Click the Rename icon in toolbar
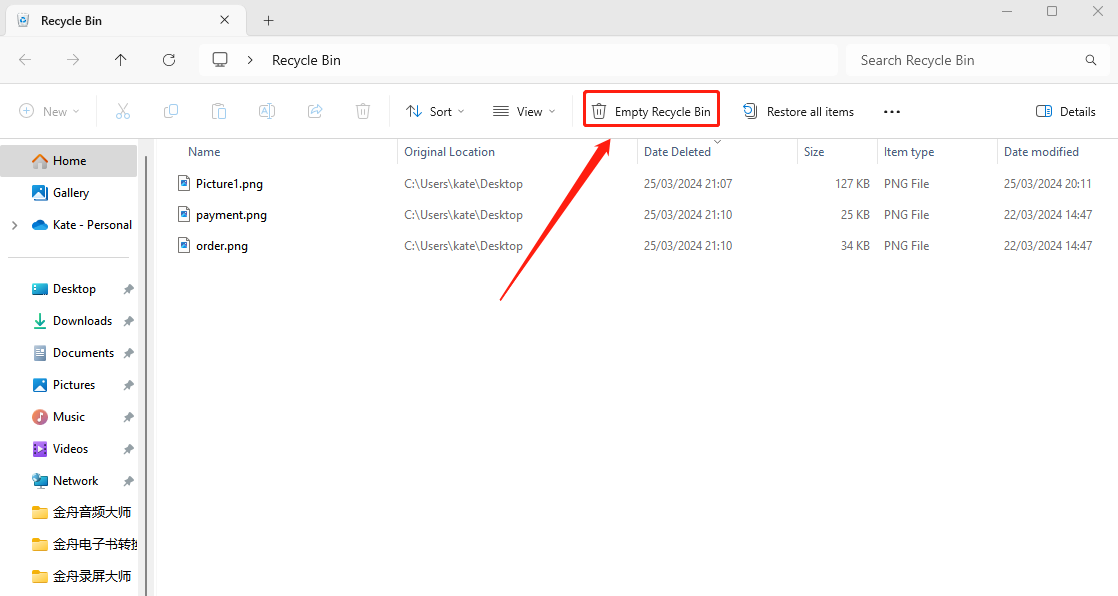1118x596 pixels. tap(267, 111)
